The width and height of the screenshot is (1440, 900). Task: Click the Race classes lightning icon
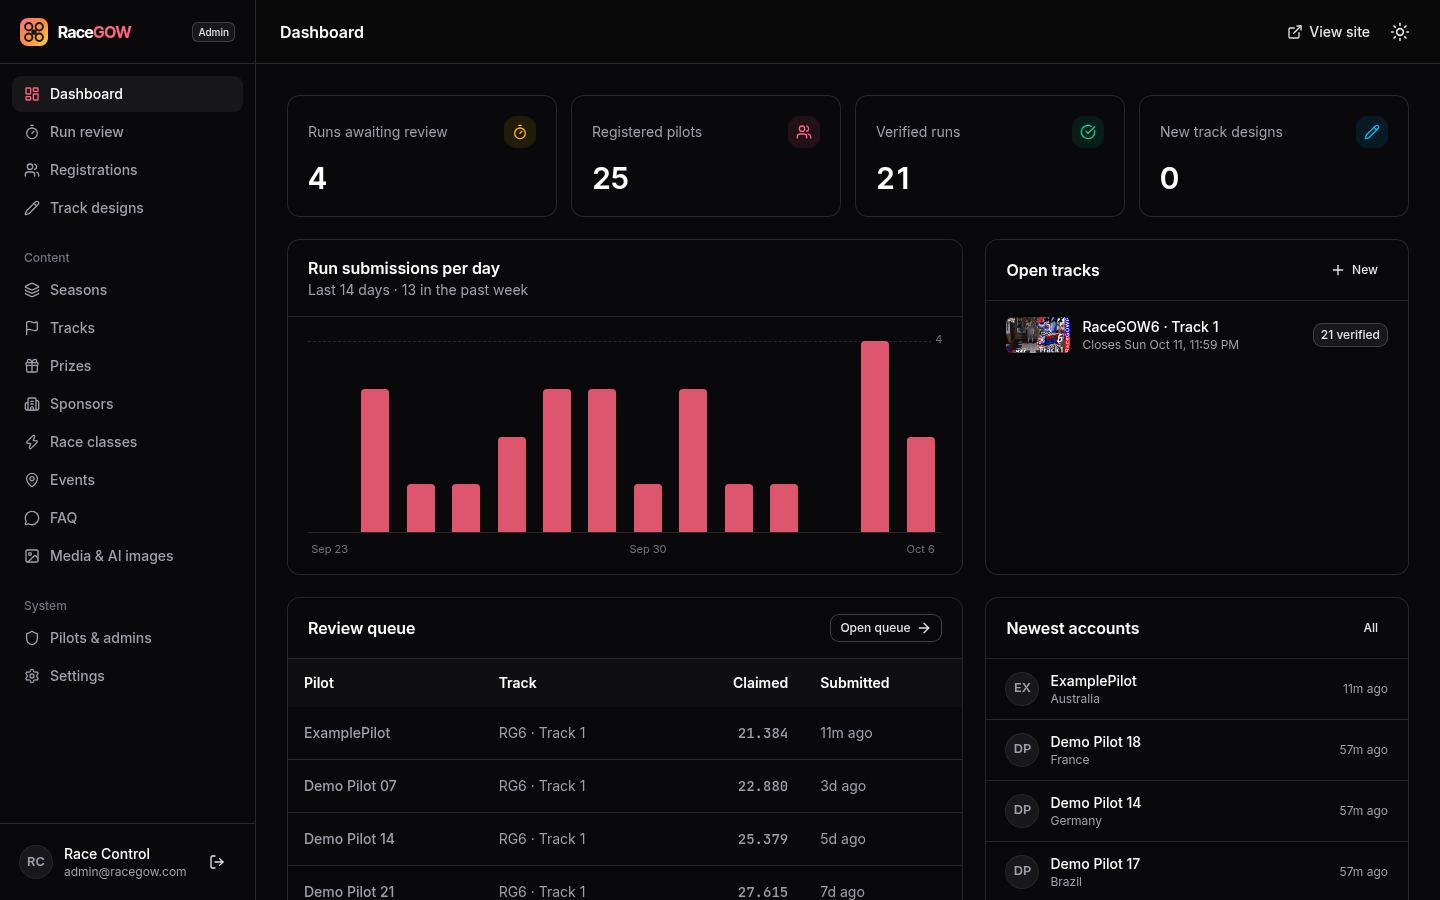pos(32,442)
